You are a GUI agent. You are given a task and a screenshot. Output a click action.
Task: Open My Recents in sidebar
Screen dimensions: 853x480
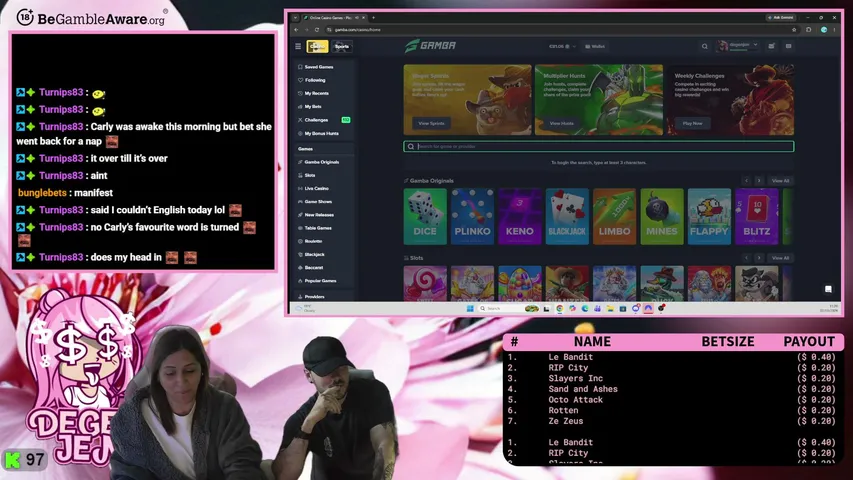(x=317, y=94)
